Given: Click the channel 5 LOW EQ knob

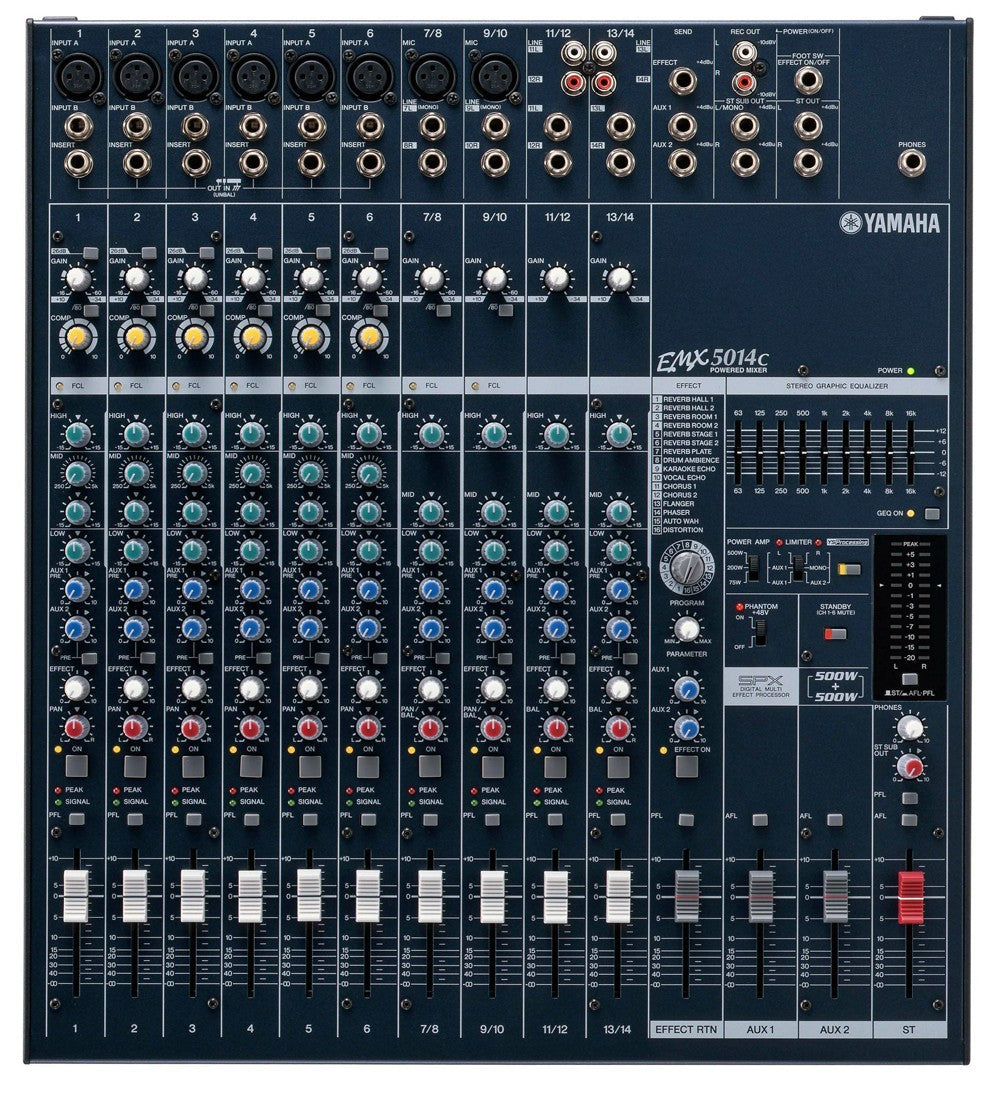Looking at the screenshot, I should [310, 550].
